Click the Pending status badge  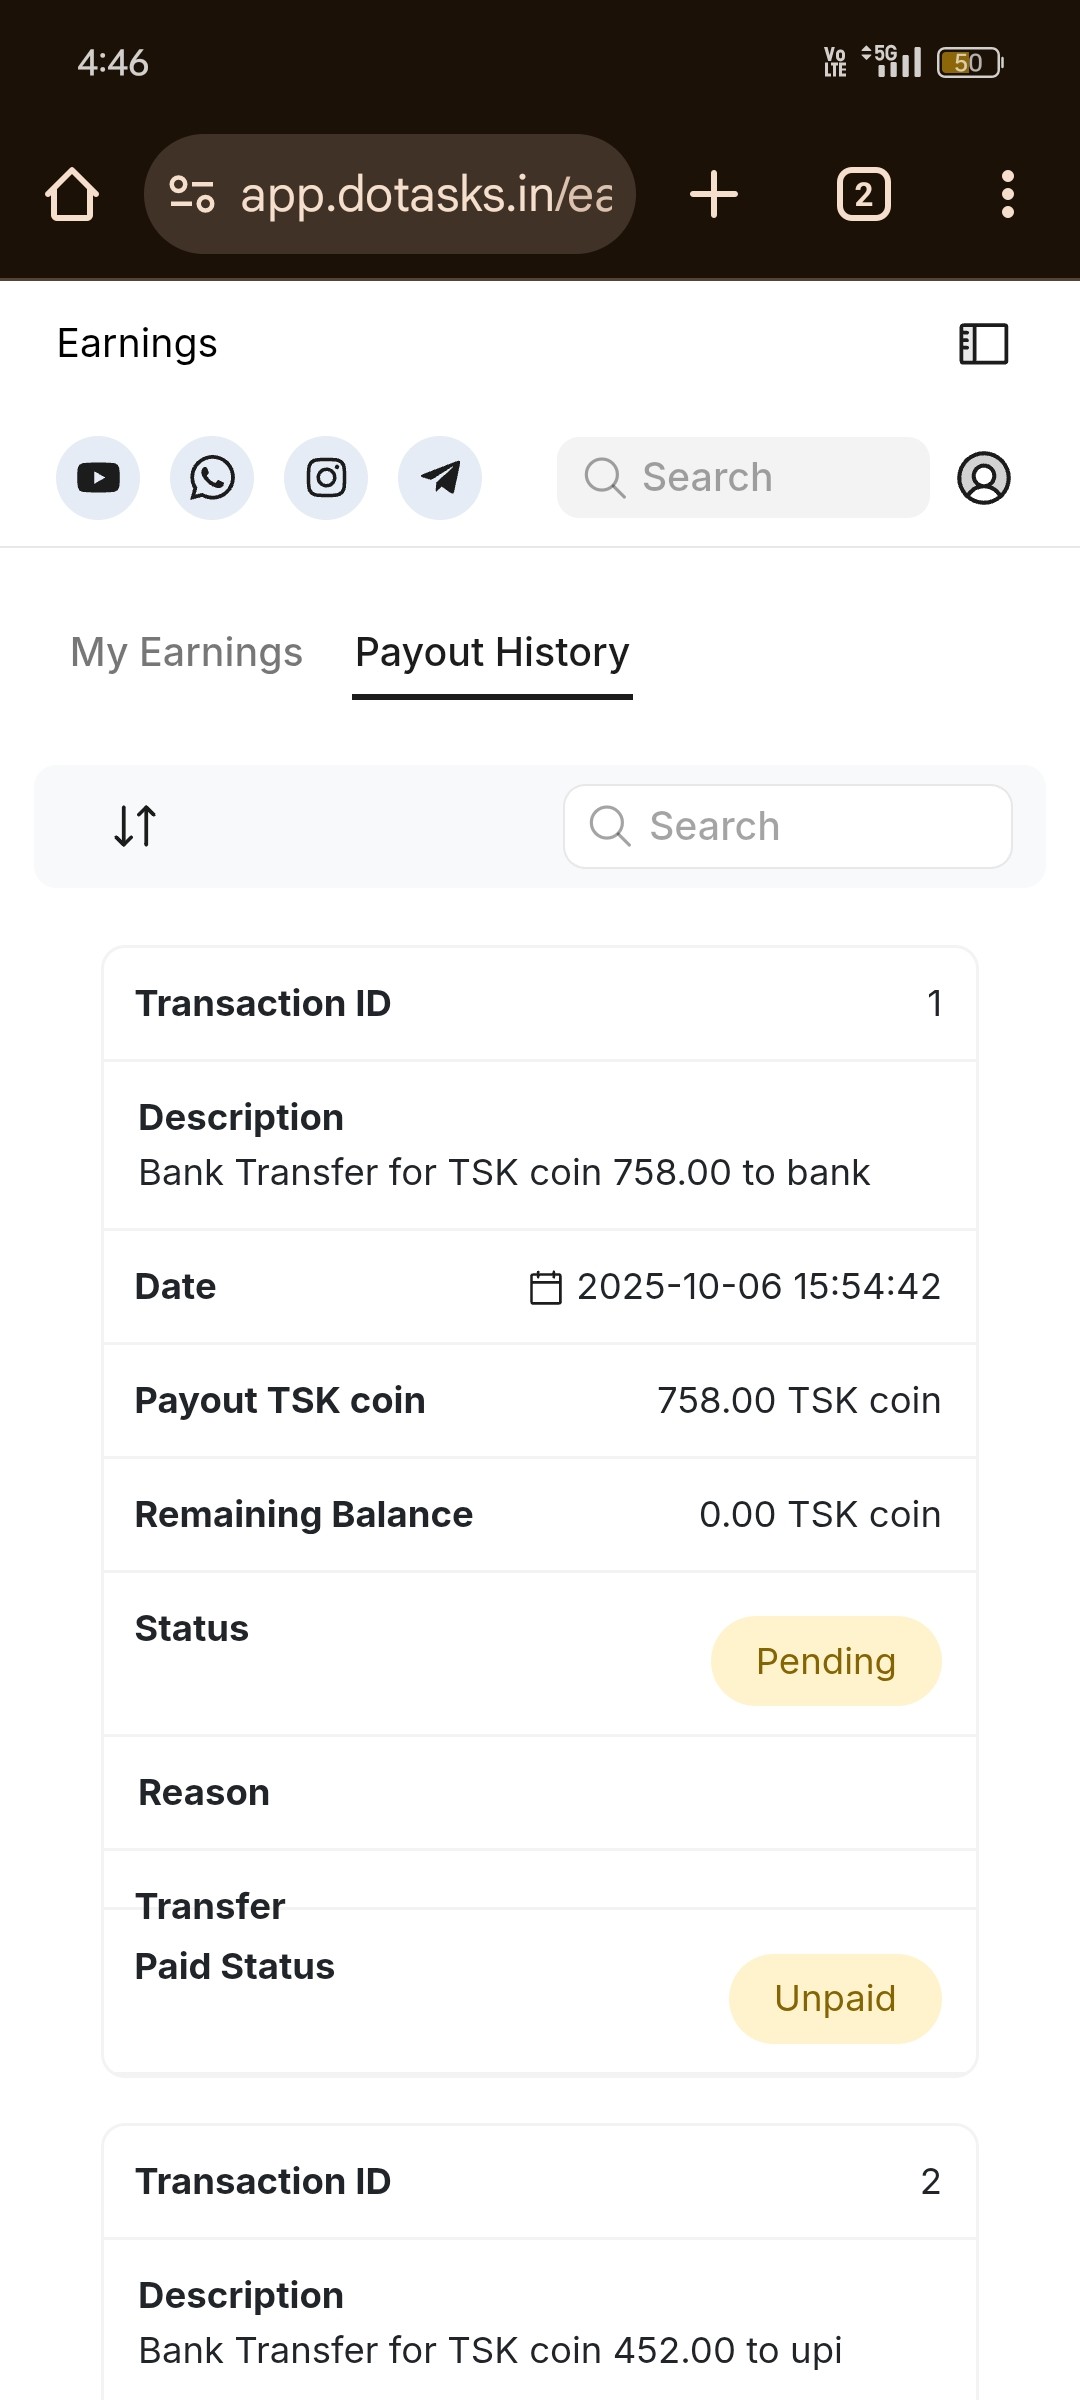pyautogui.click(x=826, y=1661)
